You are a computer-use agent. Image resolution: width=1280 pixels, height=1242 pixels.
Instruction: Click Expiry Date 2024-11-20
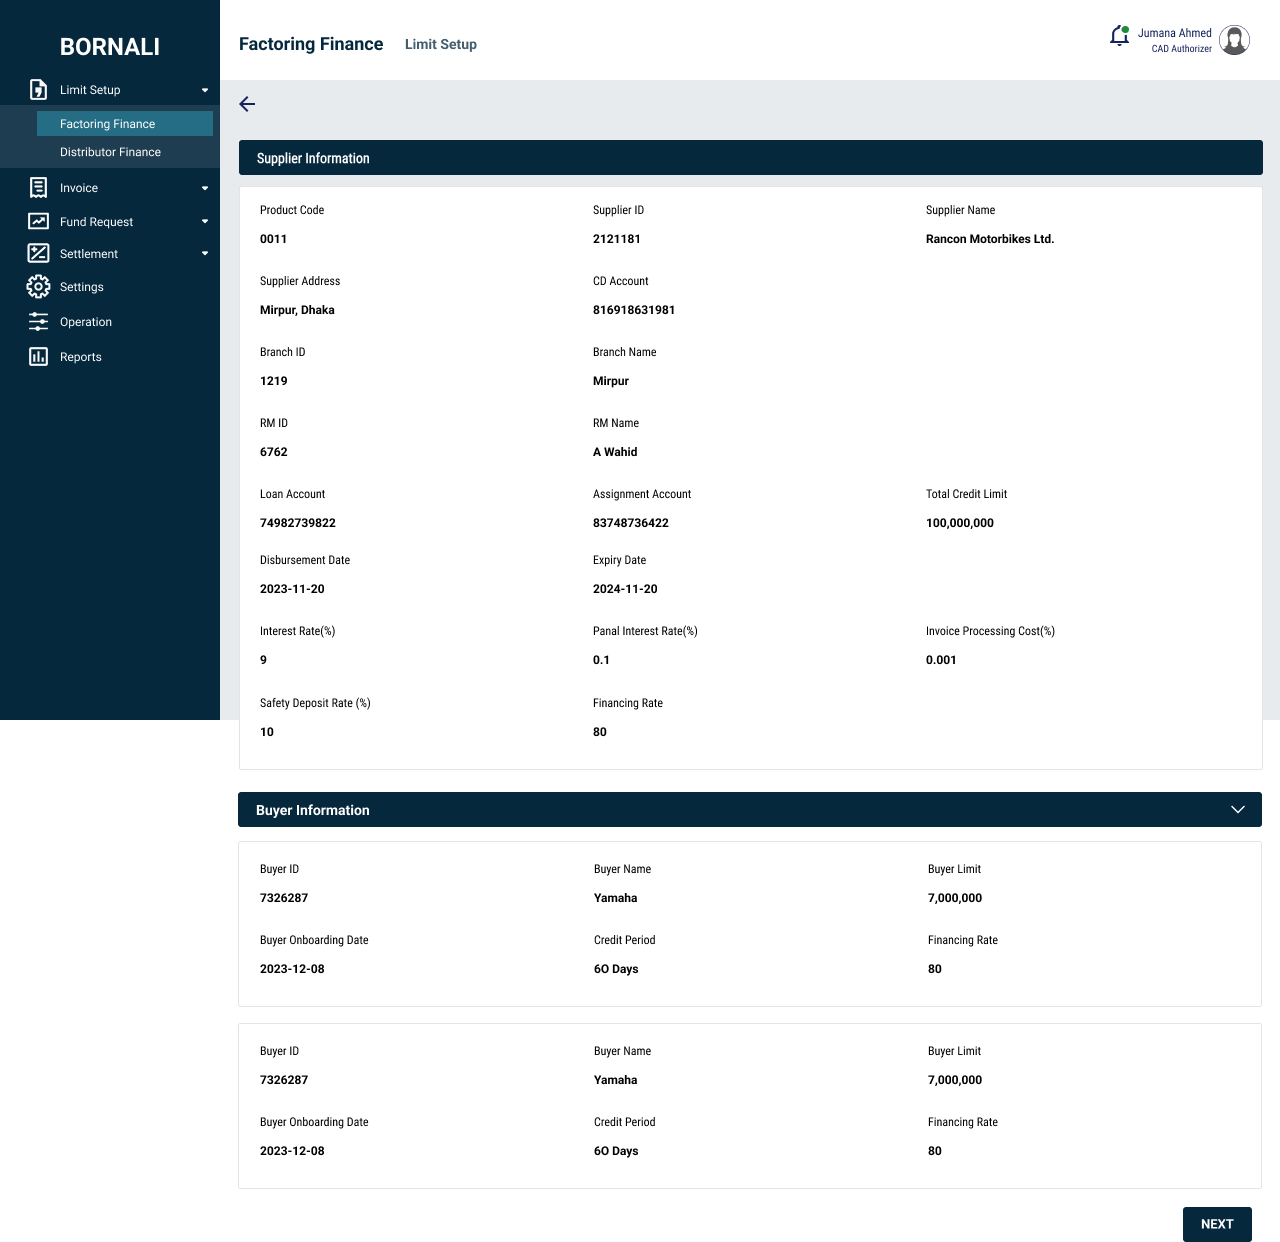click(625, 589)
